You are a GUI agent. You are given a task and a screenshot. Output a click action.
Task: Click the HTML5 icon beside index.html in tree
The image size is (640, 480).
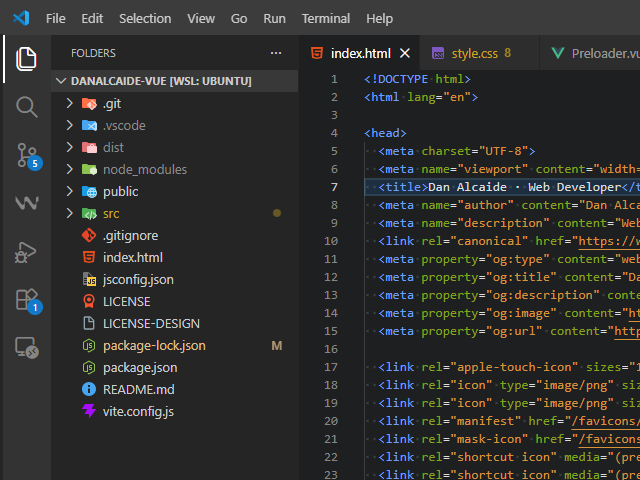point(89,258)
